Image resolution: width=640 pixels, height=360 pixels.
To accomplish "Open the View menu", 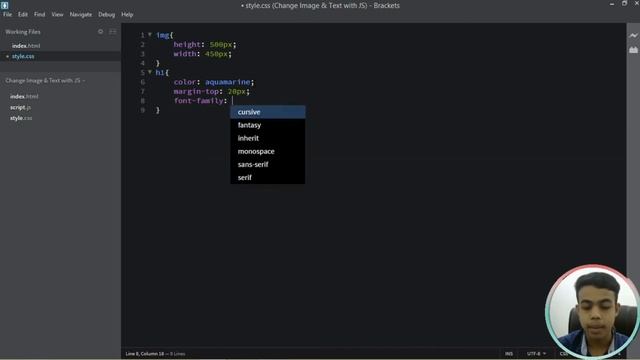I will click(57, 14).
